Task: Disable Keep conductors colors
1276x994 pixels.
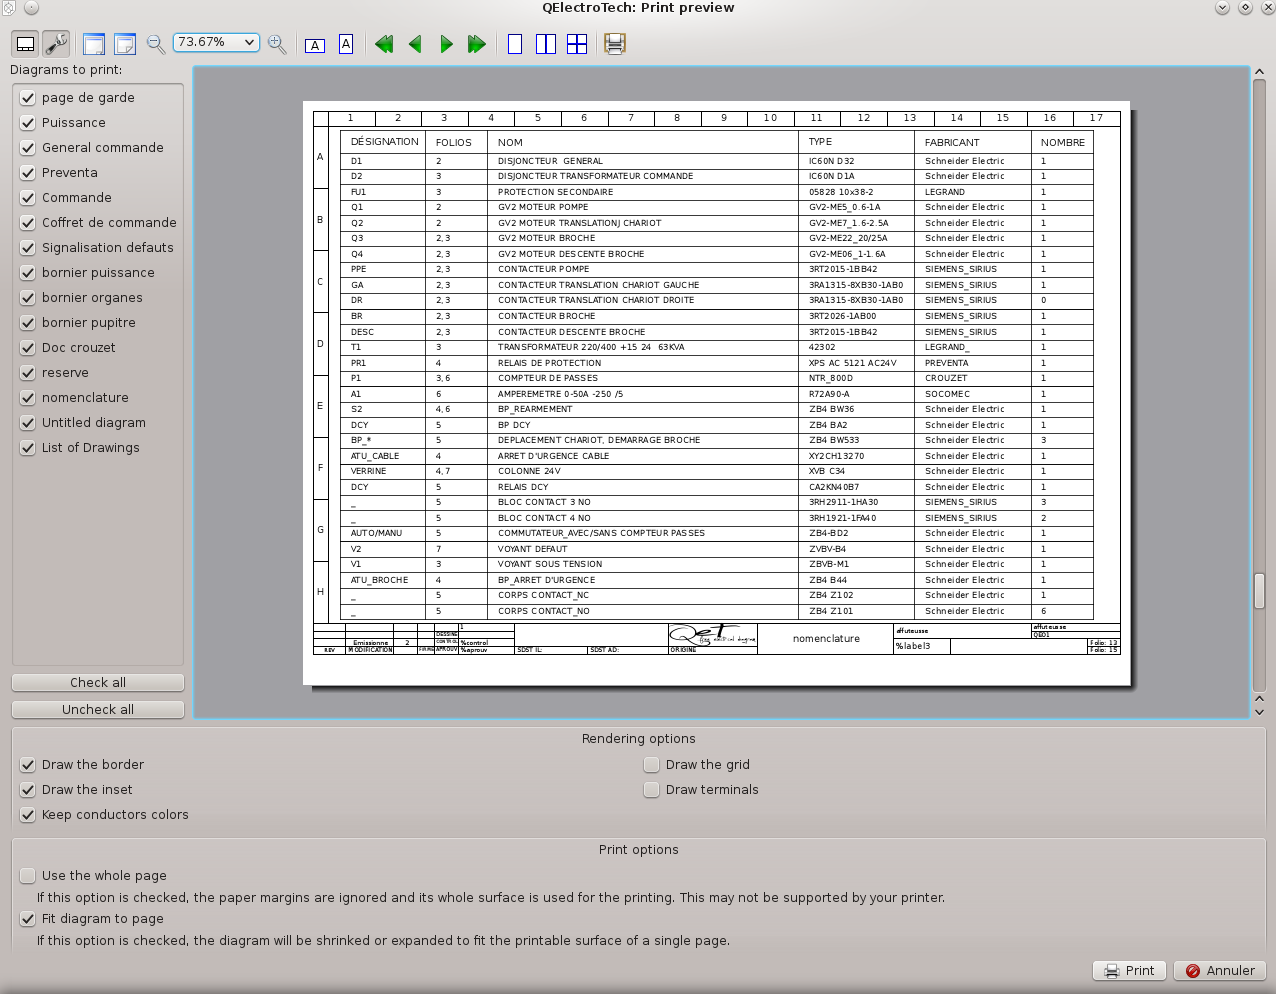Action: [27, 815]
